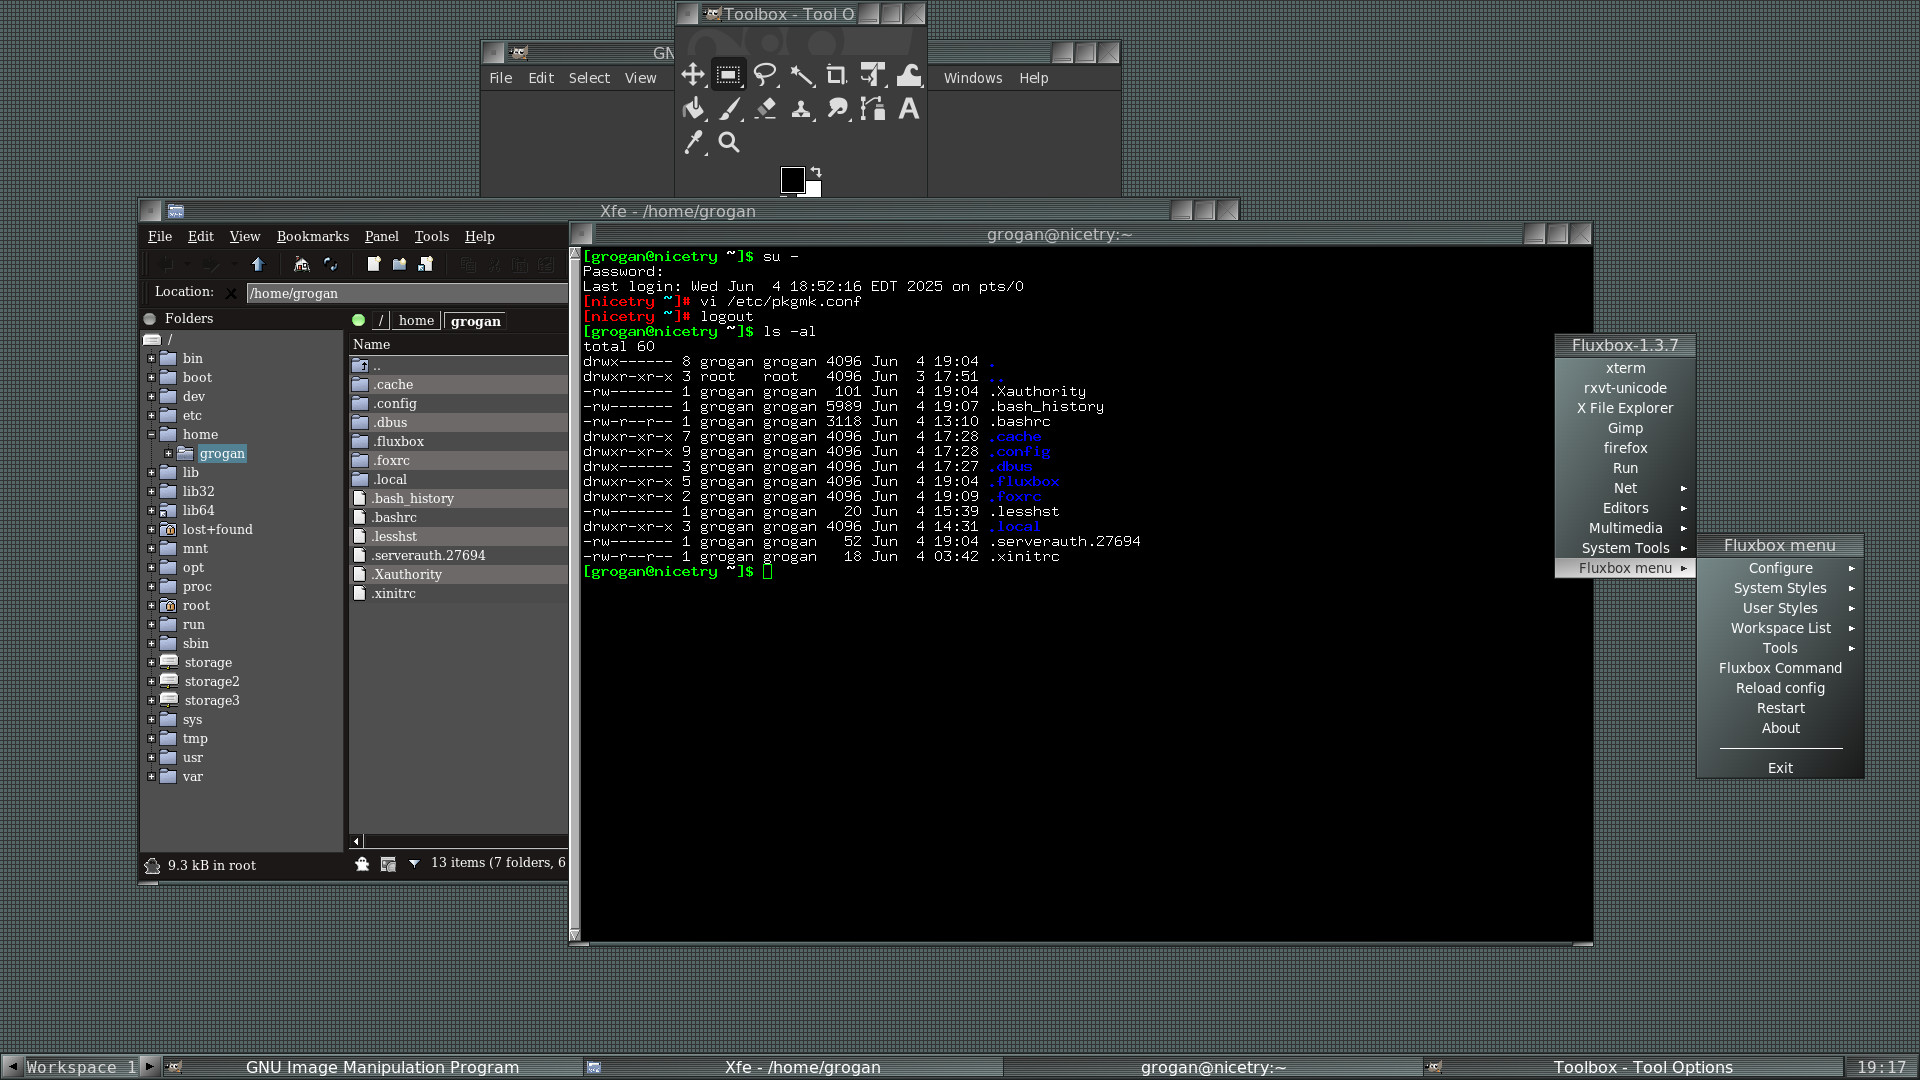Expand the usr folder in tree
Image resolution: width=1920 pixels, height=1080 pixels.
(151, 757)
